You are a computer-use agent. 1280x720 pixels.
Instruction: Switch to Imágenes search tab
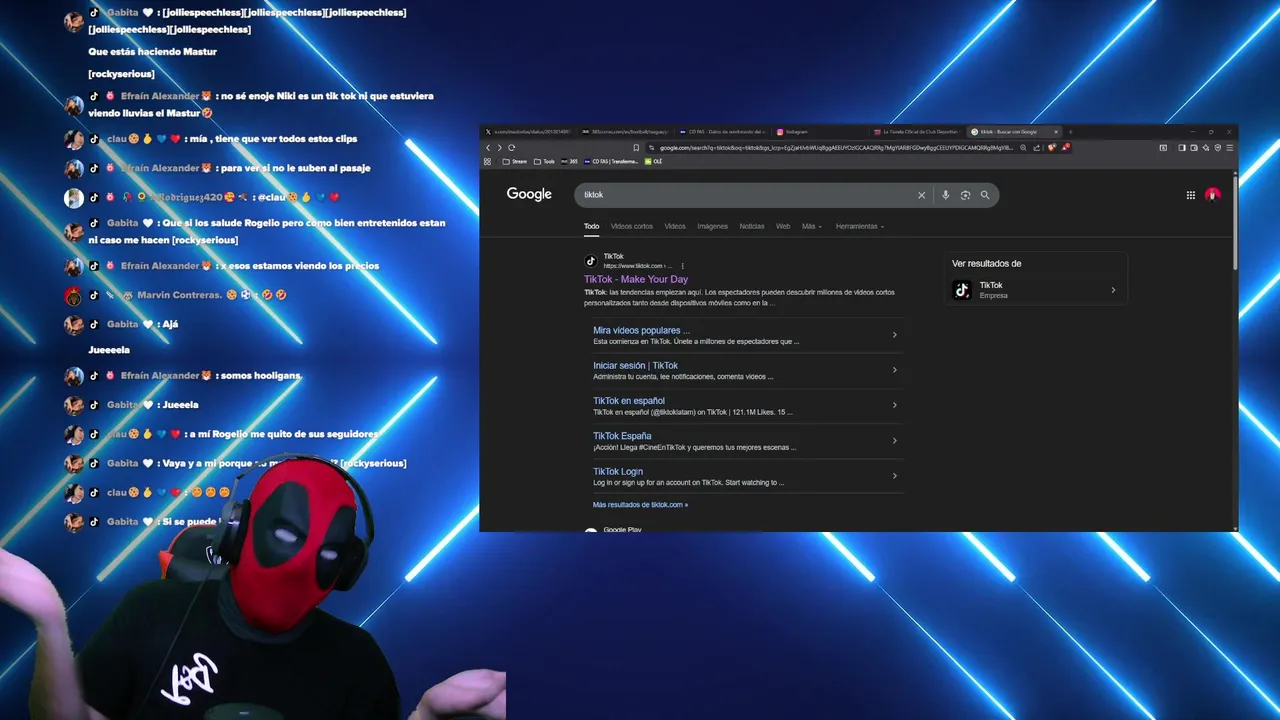(x=712, y=226)
